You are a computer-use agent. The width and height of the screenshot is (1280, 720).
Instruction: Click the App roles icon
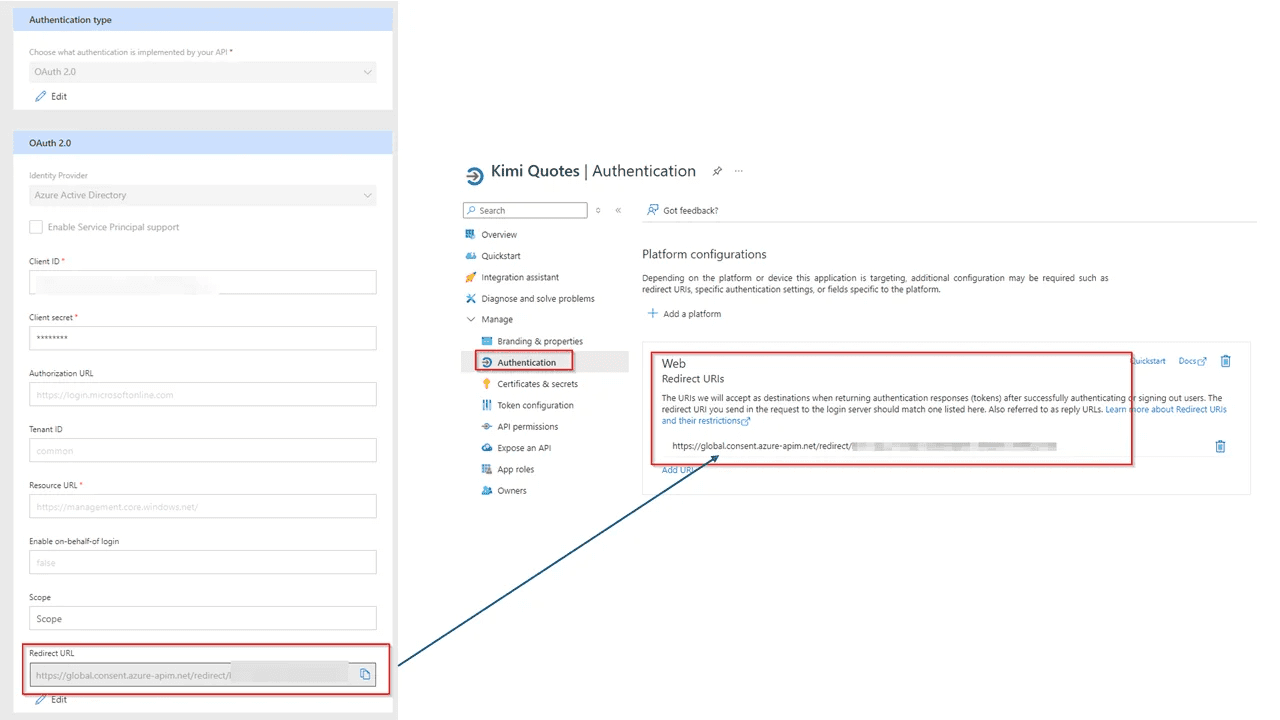[487, 469]
